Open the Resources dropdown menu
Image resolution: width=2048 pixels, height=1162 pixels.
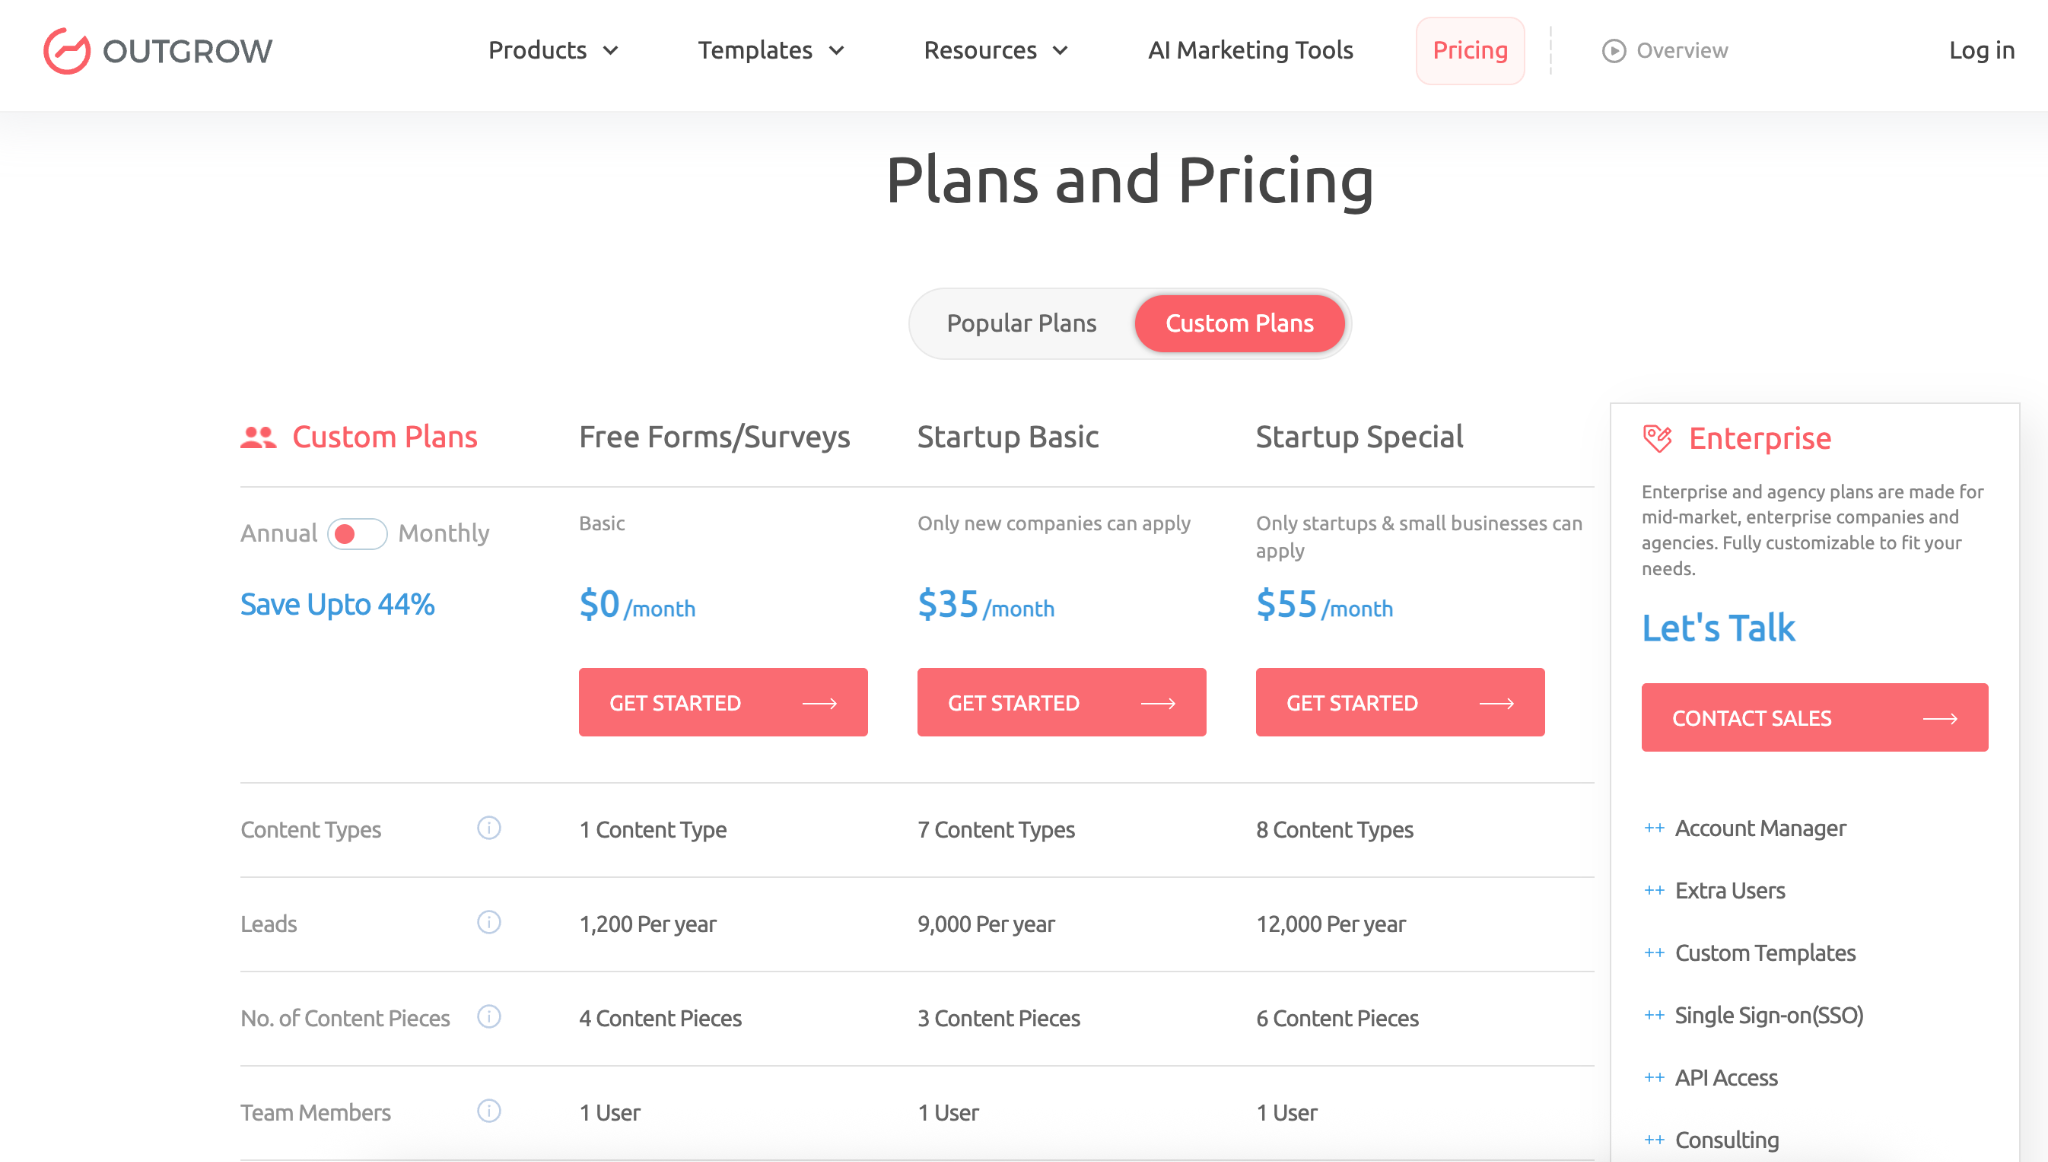point(996,51)
